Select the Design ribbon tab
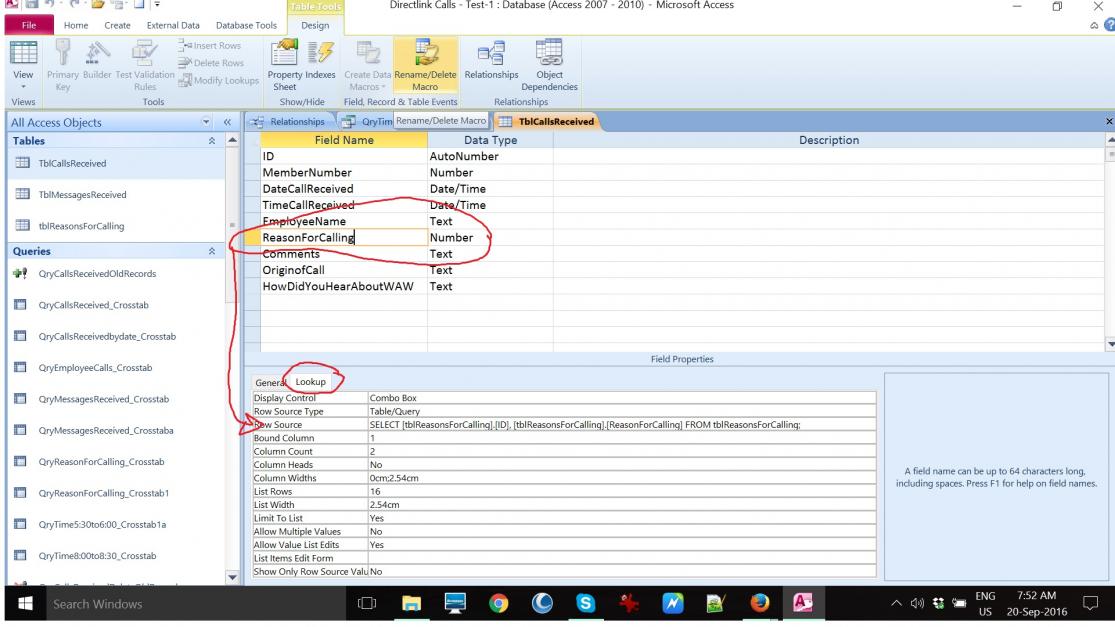This screenshot has width=1115, height=627. [315, 26]
